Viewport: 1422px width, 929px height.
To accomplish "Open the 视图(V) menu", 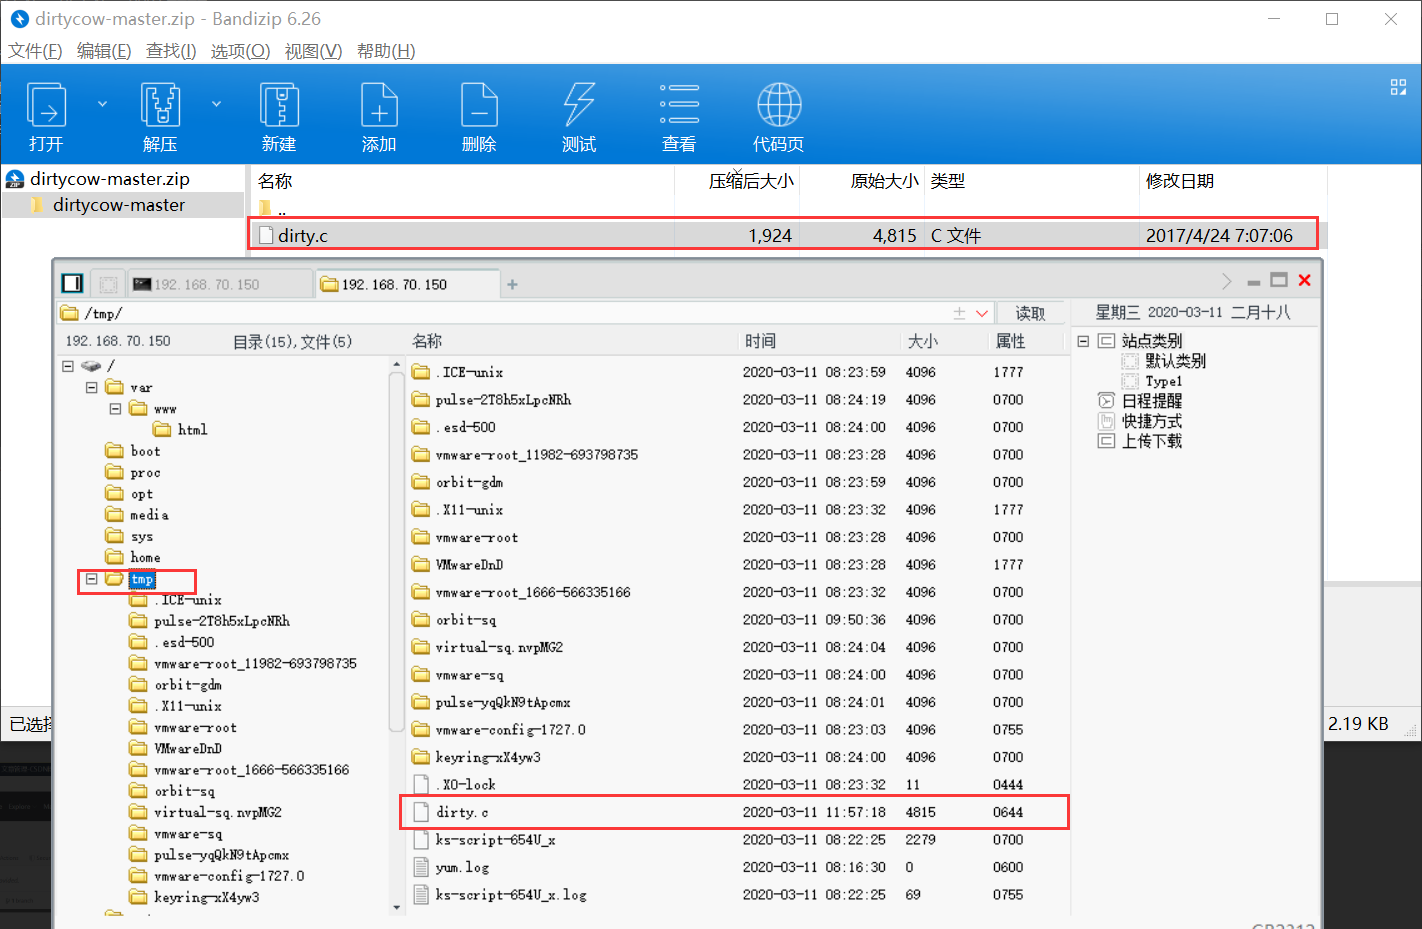I will [313, 51].
